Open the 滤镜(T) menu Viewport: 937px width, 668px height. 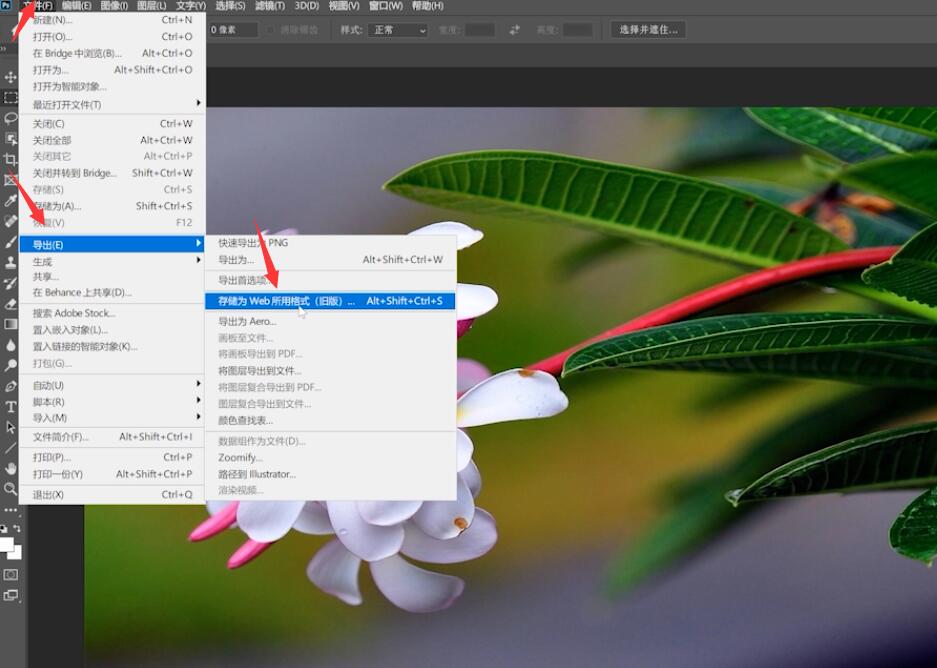270,5
